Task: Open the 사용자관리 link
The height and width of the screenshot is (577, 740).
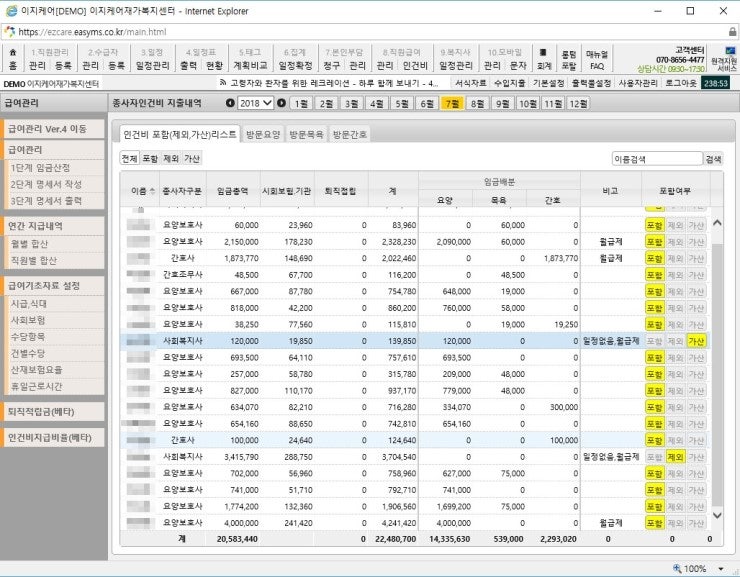Action: coord(638,83)
